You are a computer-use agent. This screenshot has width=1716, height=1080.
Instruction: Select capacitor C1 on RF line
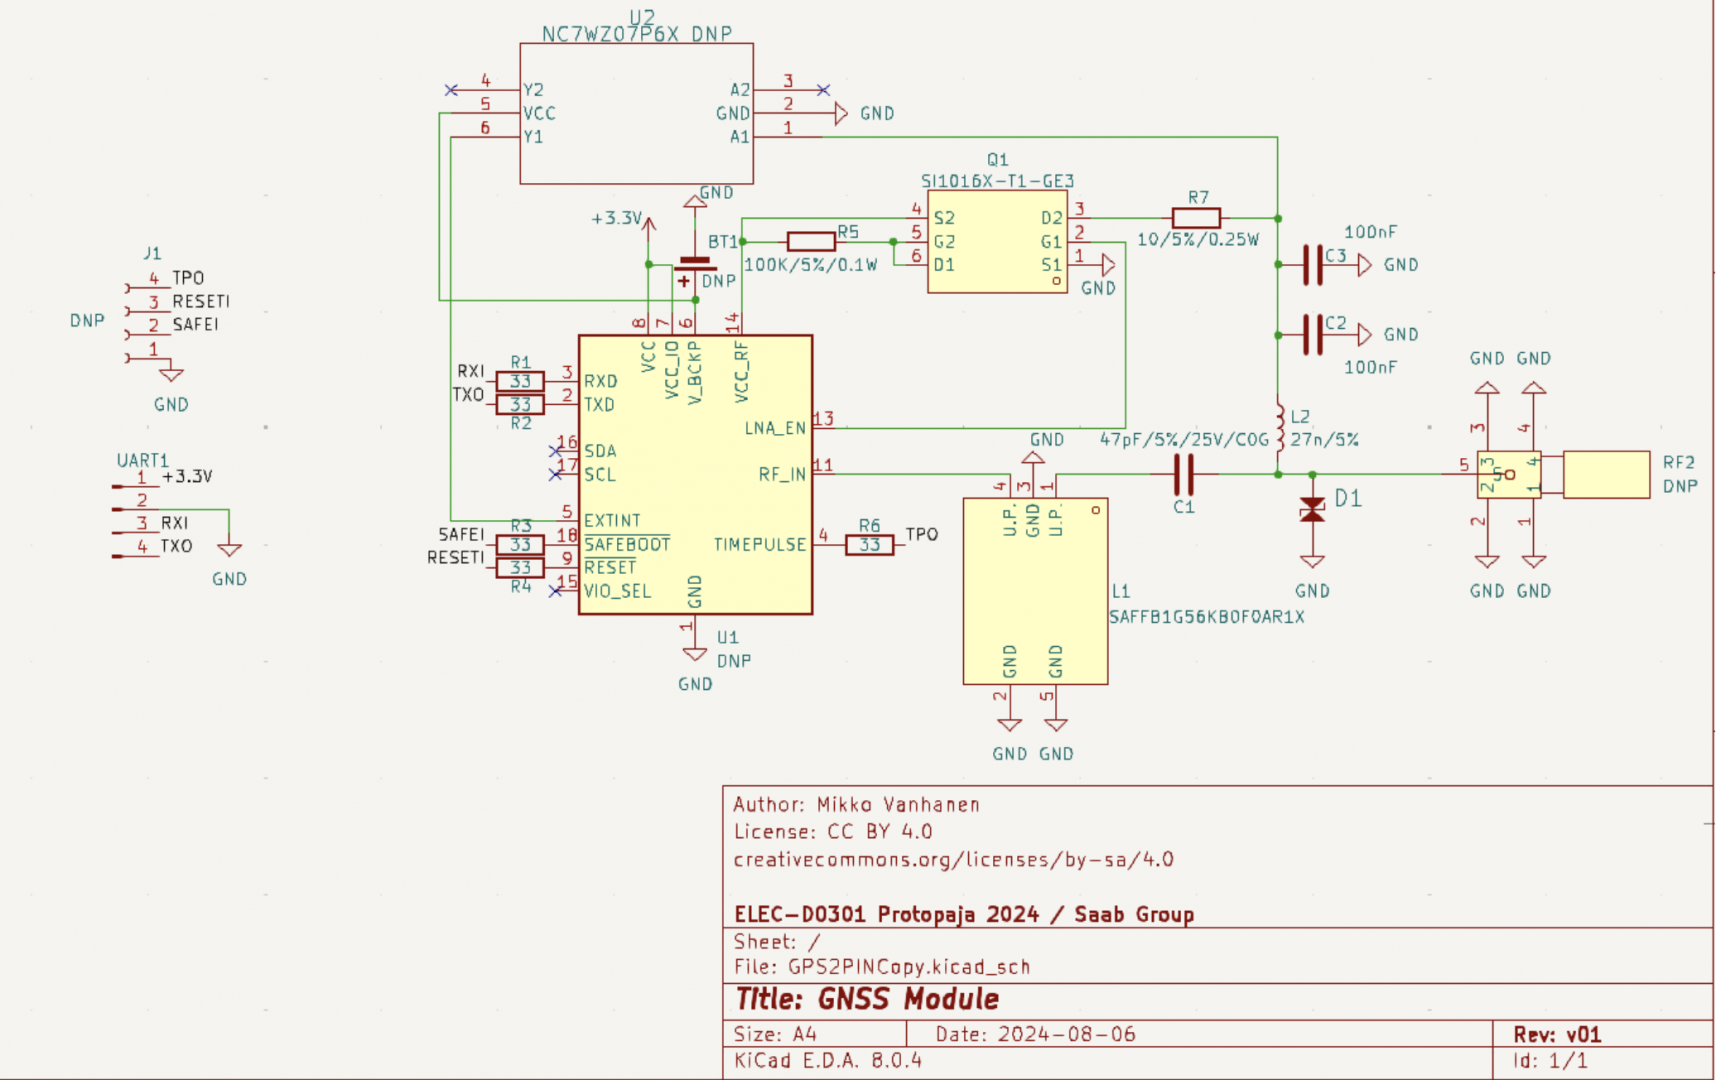pos(1184,474)
